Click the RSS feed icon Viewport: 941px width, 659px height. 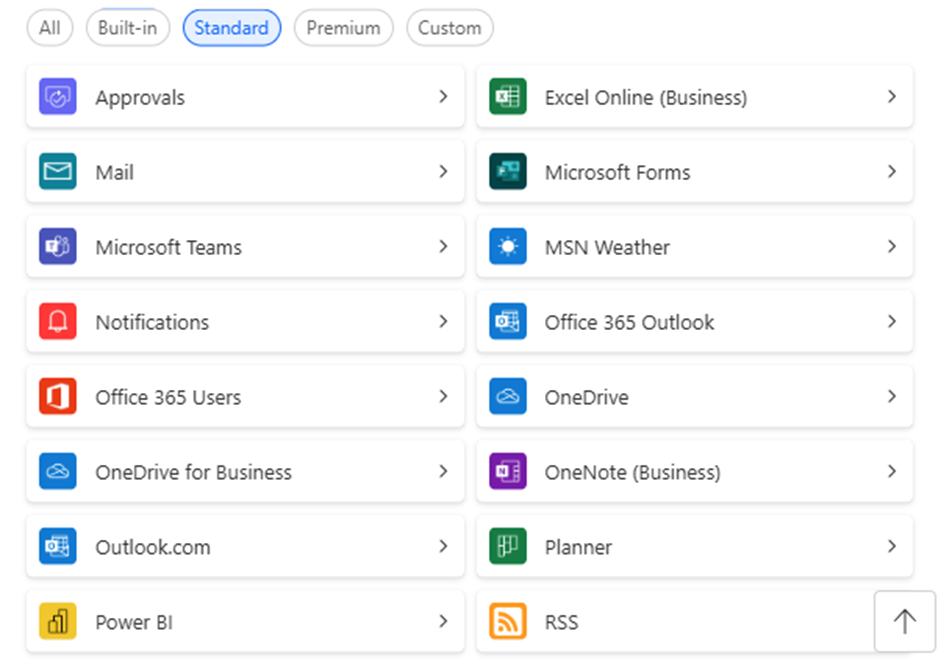(x=508, y=621)
